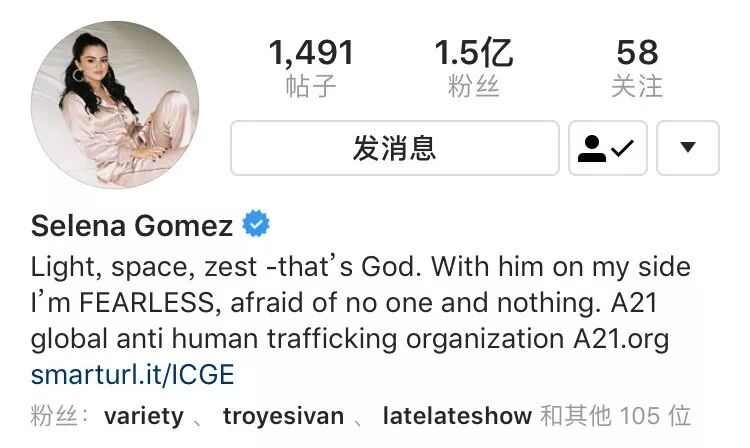
Task: Open the suggested accounts dropdown arrow button
Action: click(x=688, y=148)
